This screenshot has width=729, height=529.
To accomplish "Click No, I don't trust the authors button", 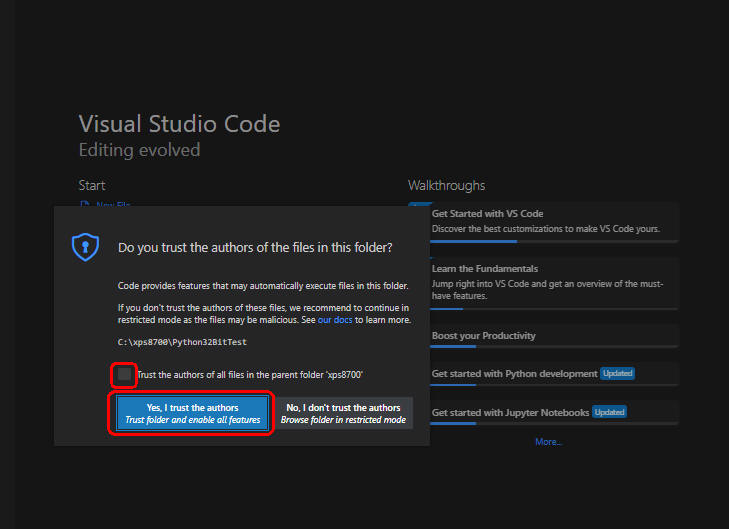I will tap(343, 413).
